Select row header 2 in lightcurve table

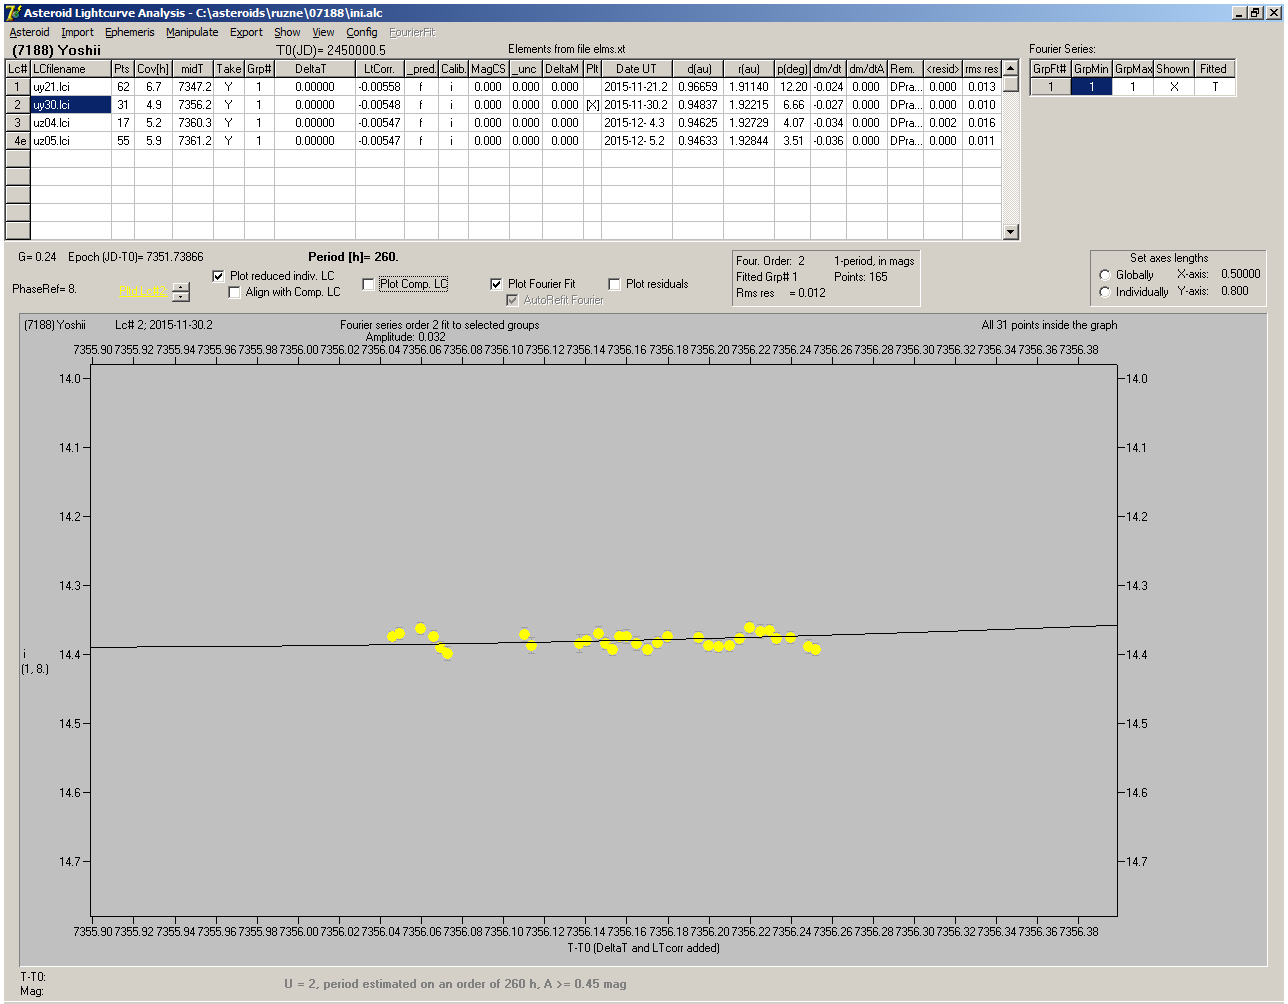click(x=17, y=105)
